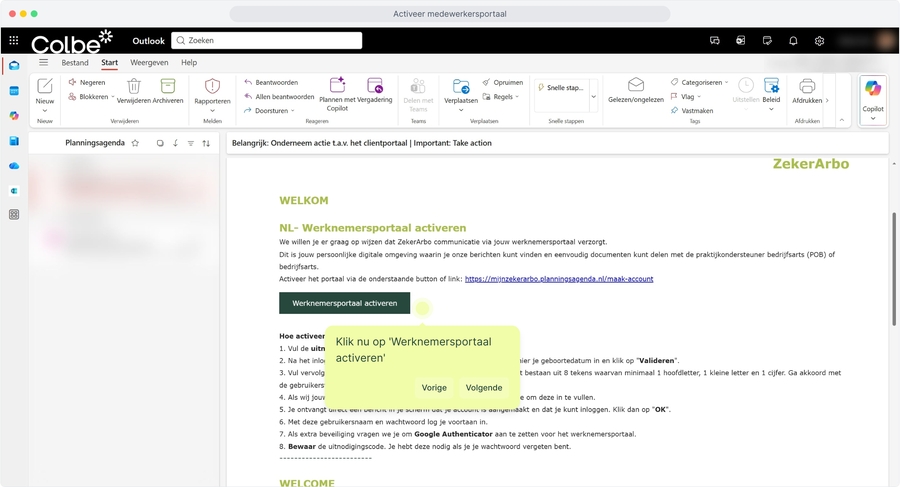Click the Werknemersportaal activeren button
This screenshot has height=487, width=900.
(x=344, y=303)
